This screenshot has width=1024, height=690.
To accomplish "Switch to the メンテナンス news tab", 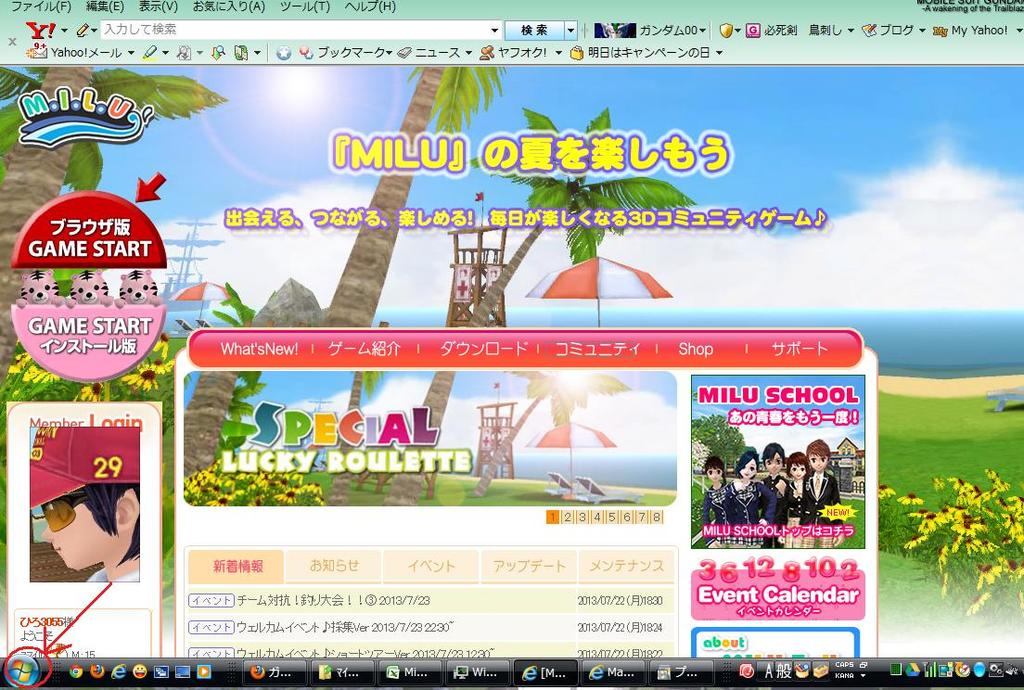I will click(626, 566).
